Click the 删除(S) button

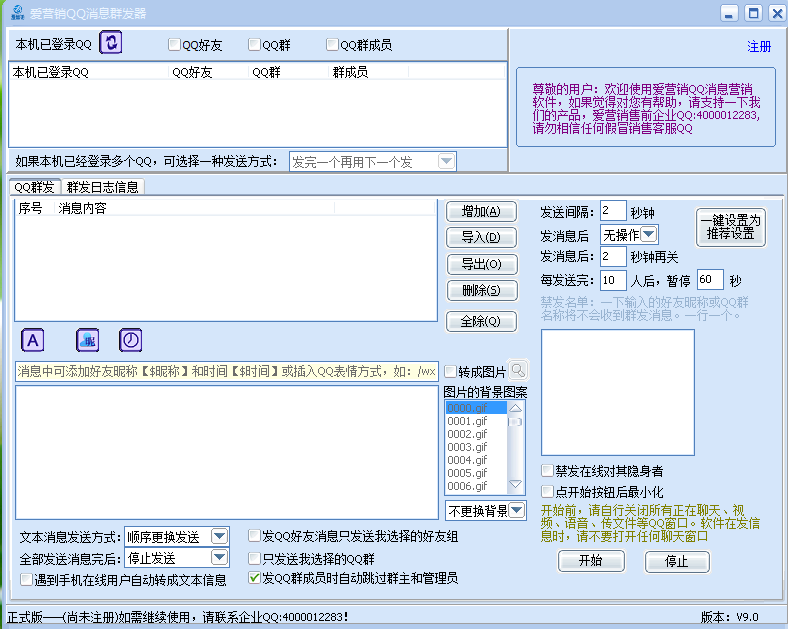[481, 290]
